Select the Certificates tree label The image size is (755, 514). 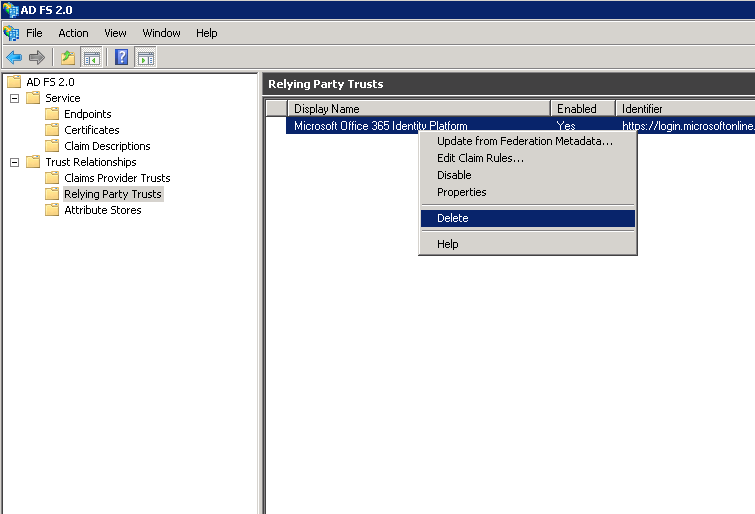91,130
